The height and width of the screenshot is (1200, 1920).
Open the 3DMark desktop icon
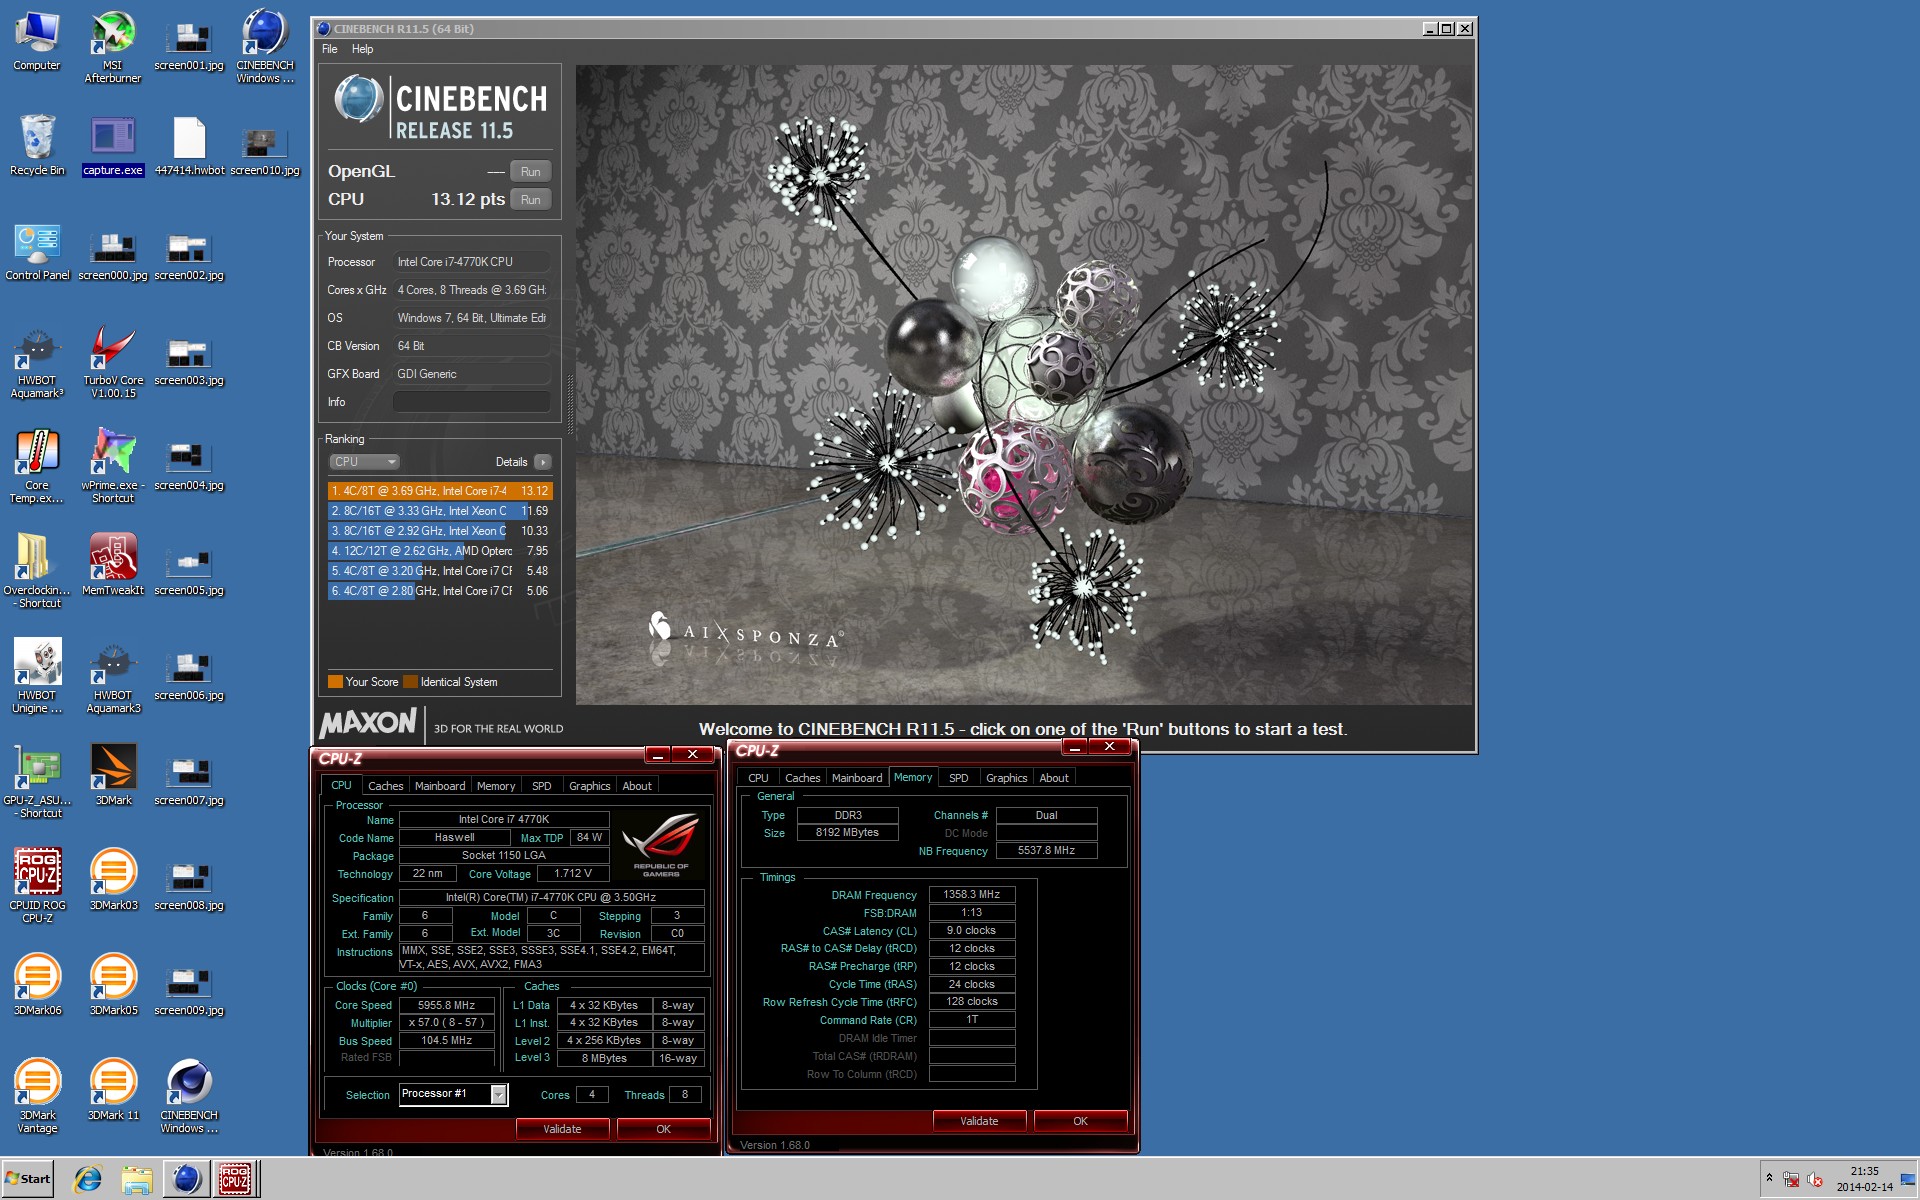pyautogui.click(x=113, y=776)
